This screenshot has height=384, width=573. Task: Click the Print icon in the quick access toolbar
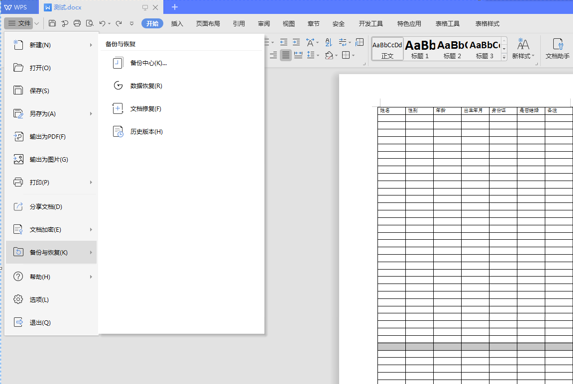click(x=77, y=23)
